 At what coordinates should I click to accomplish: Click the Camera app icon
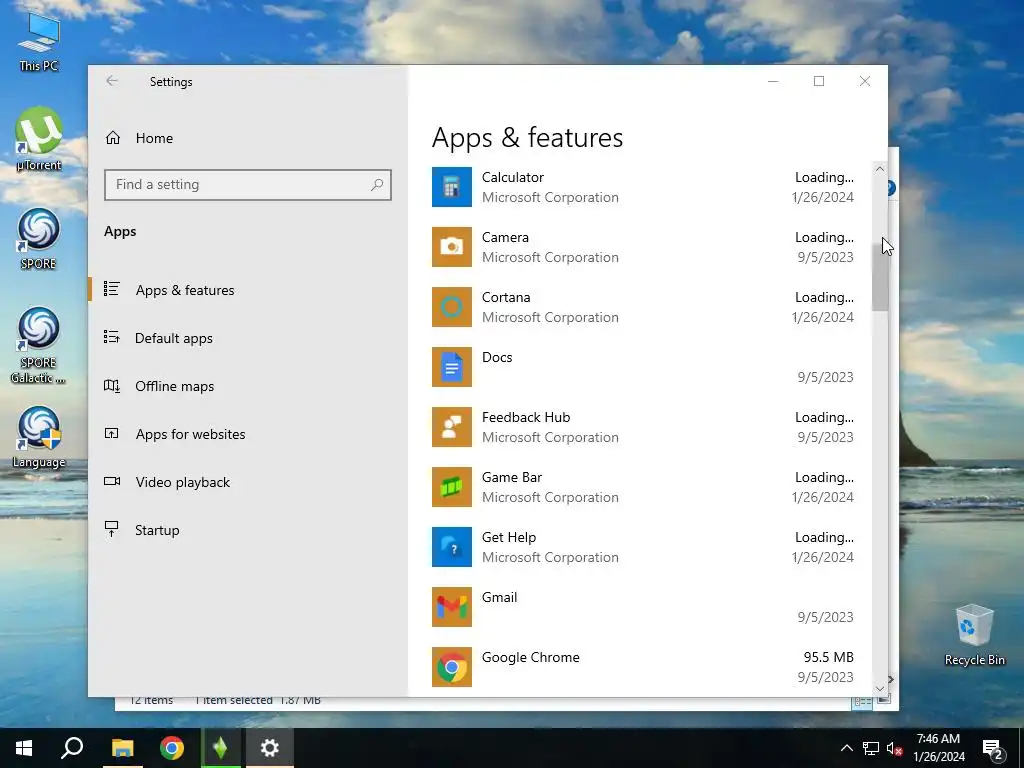(x=452, y=247)
